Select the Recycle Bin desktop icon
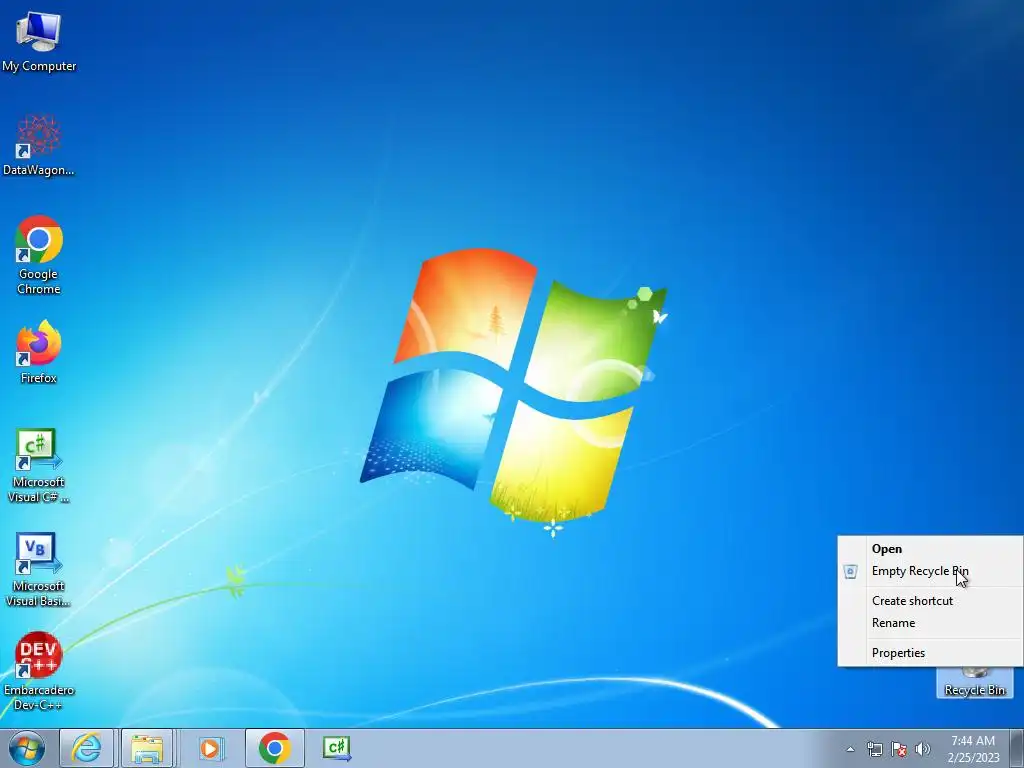The height and width of the screenshot is (768, 1024). [x=974, y=682]
